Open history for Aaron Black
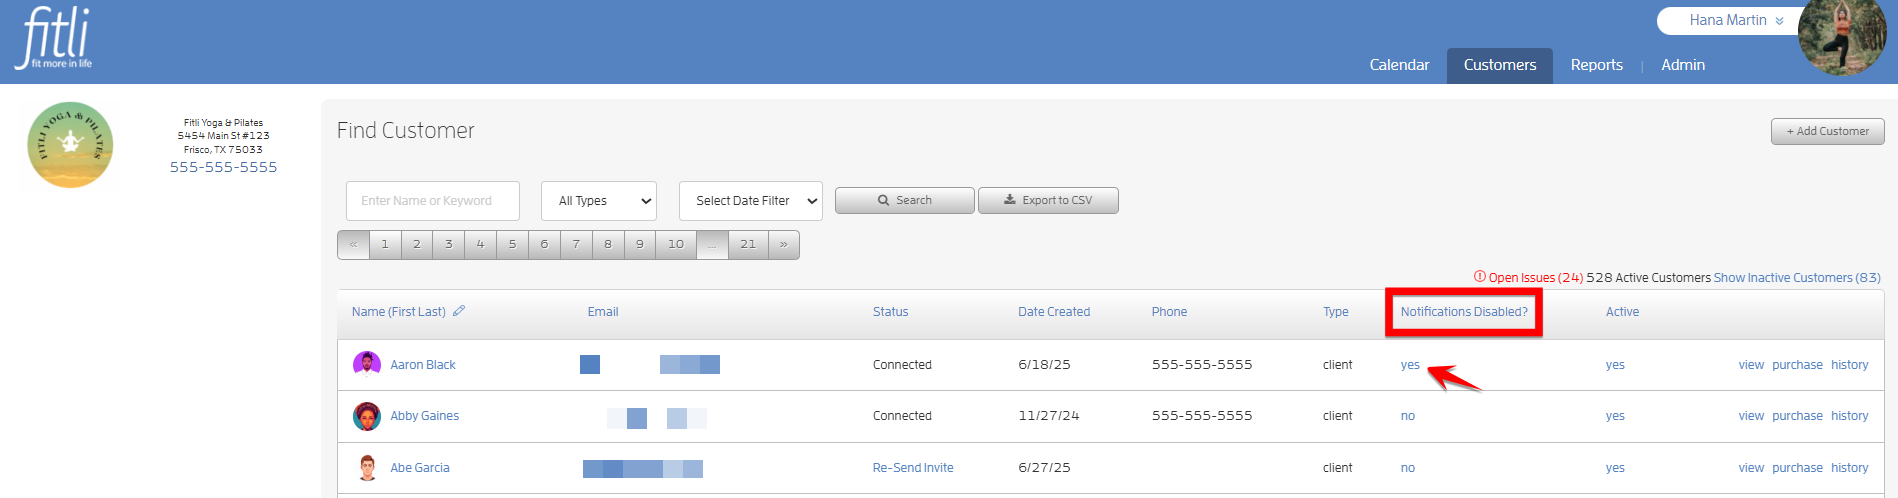Viewport: 1898px width, 498px height. point(1850,365)
